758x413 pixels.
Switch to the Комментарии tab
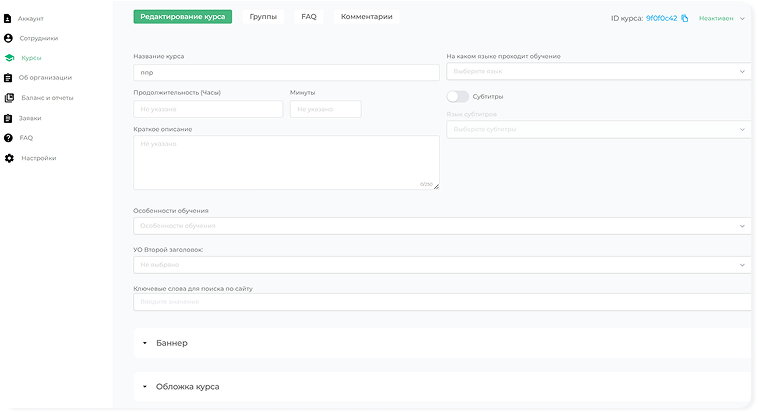point(366,17)
